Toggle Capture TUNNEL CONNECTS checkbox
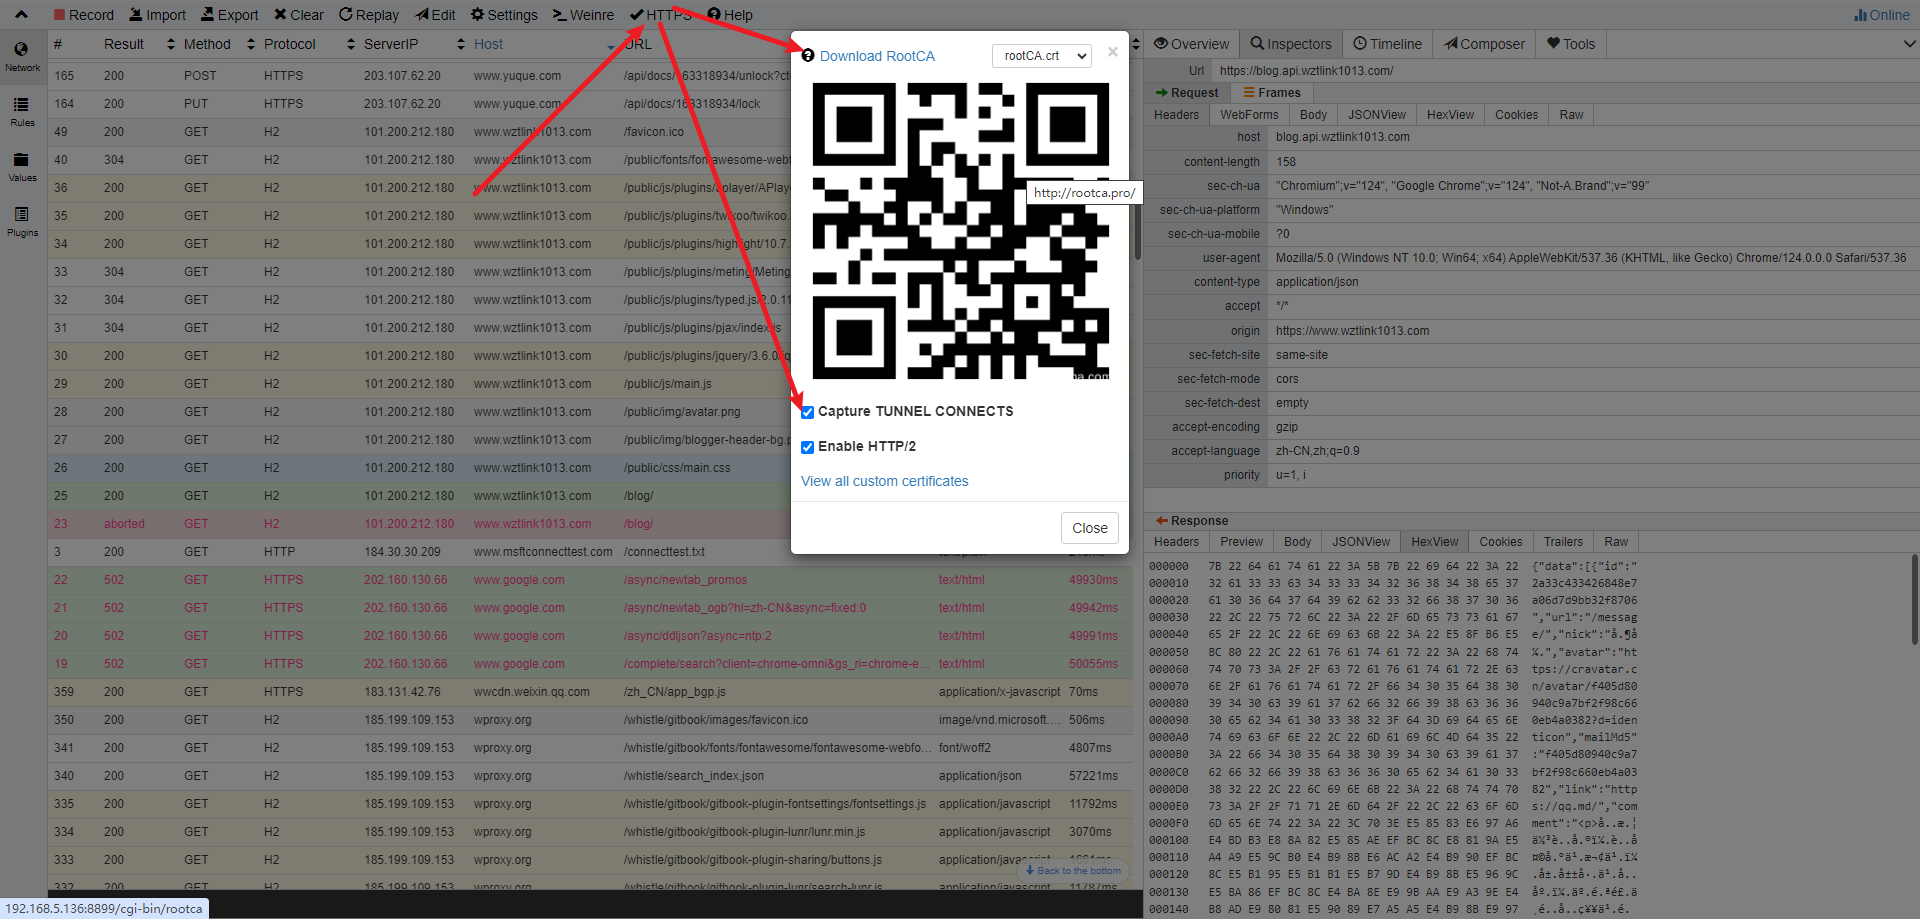The width and height of the screenshot is (1920, 919). pyautogui.click(x=807, y=412)
